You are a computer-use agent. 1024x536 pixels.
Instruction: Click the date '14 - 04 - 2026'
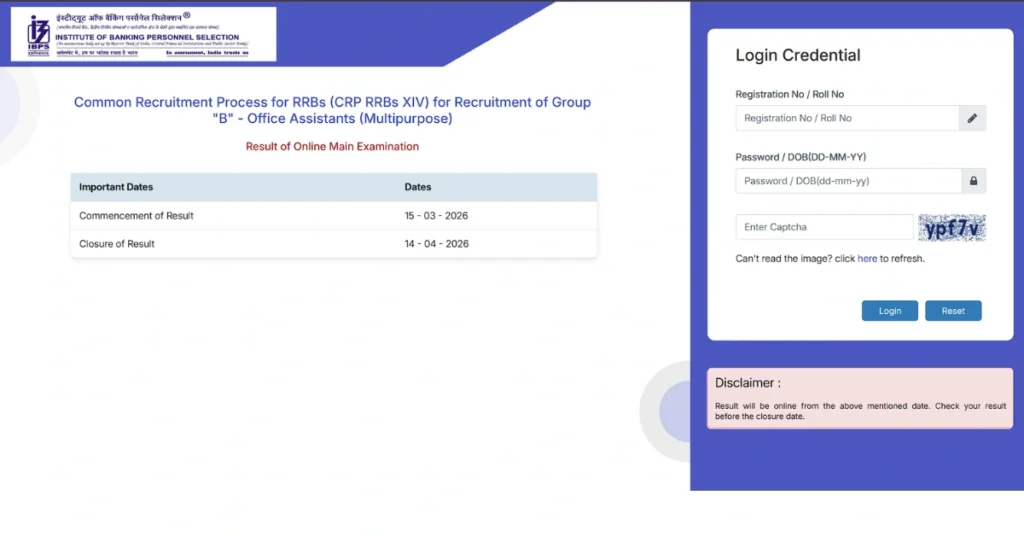pyautogui.click(x=436, y=244)
